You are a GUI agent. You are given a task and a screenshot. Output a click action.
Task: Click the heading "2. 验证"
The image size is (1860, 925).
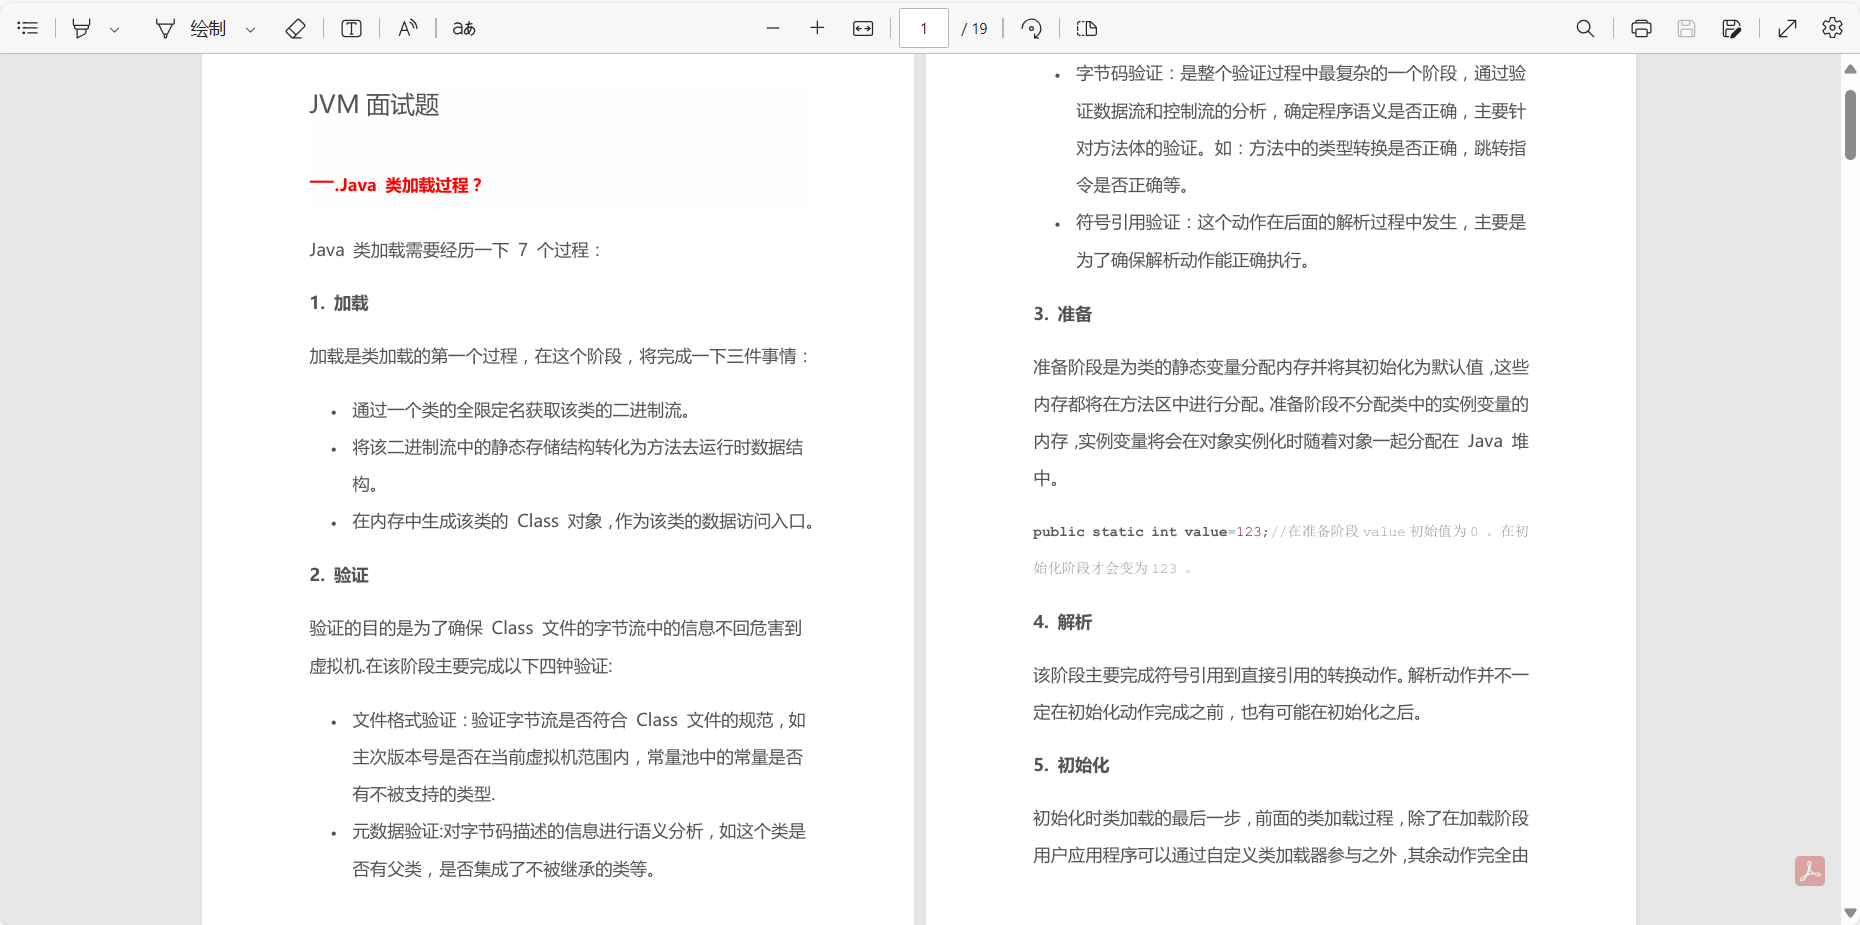[339, 575]
